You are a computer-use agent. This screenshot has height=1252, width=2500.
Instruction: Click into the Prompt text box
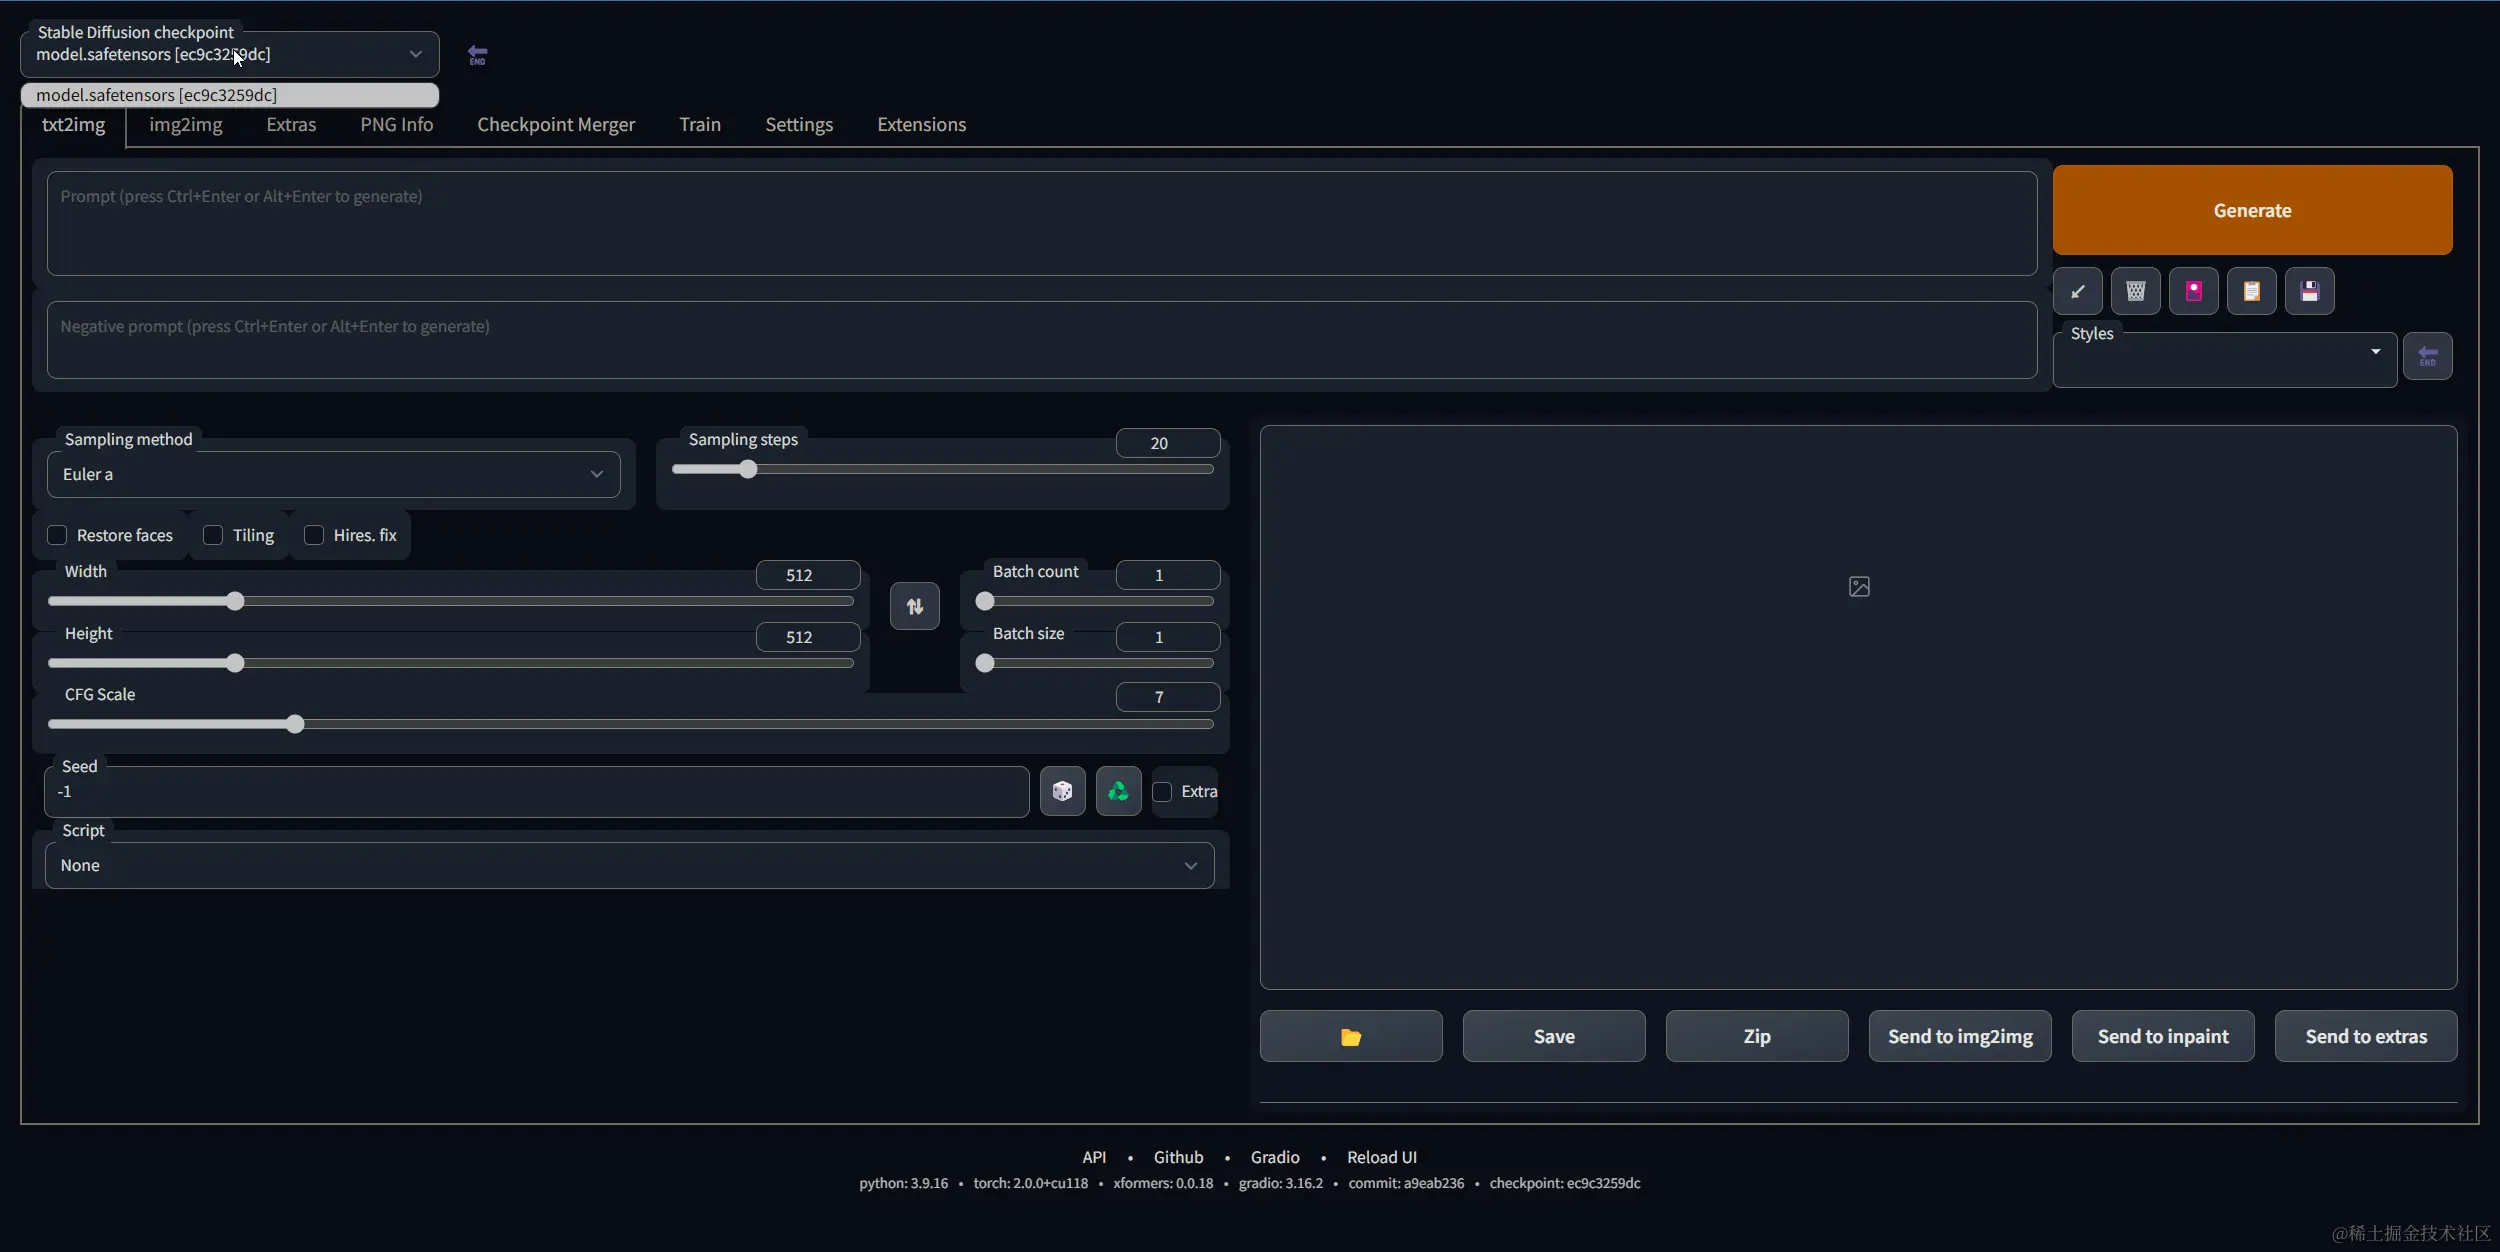pyautogui.click(x=1042, y=223)
